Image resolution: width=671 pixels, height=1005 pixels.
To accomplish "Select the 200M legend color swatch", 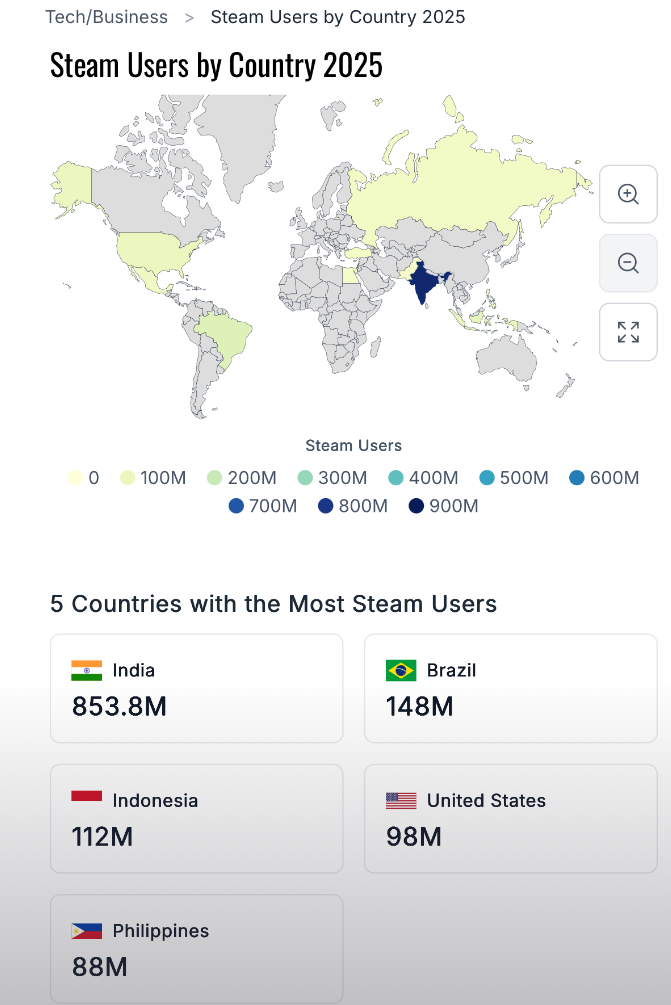I will (215, 478).
